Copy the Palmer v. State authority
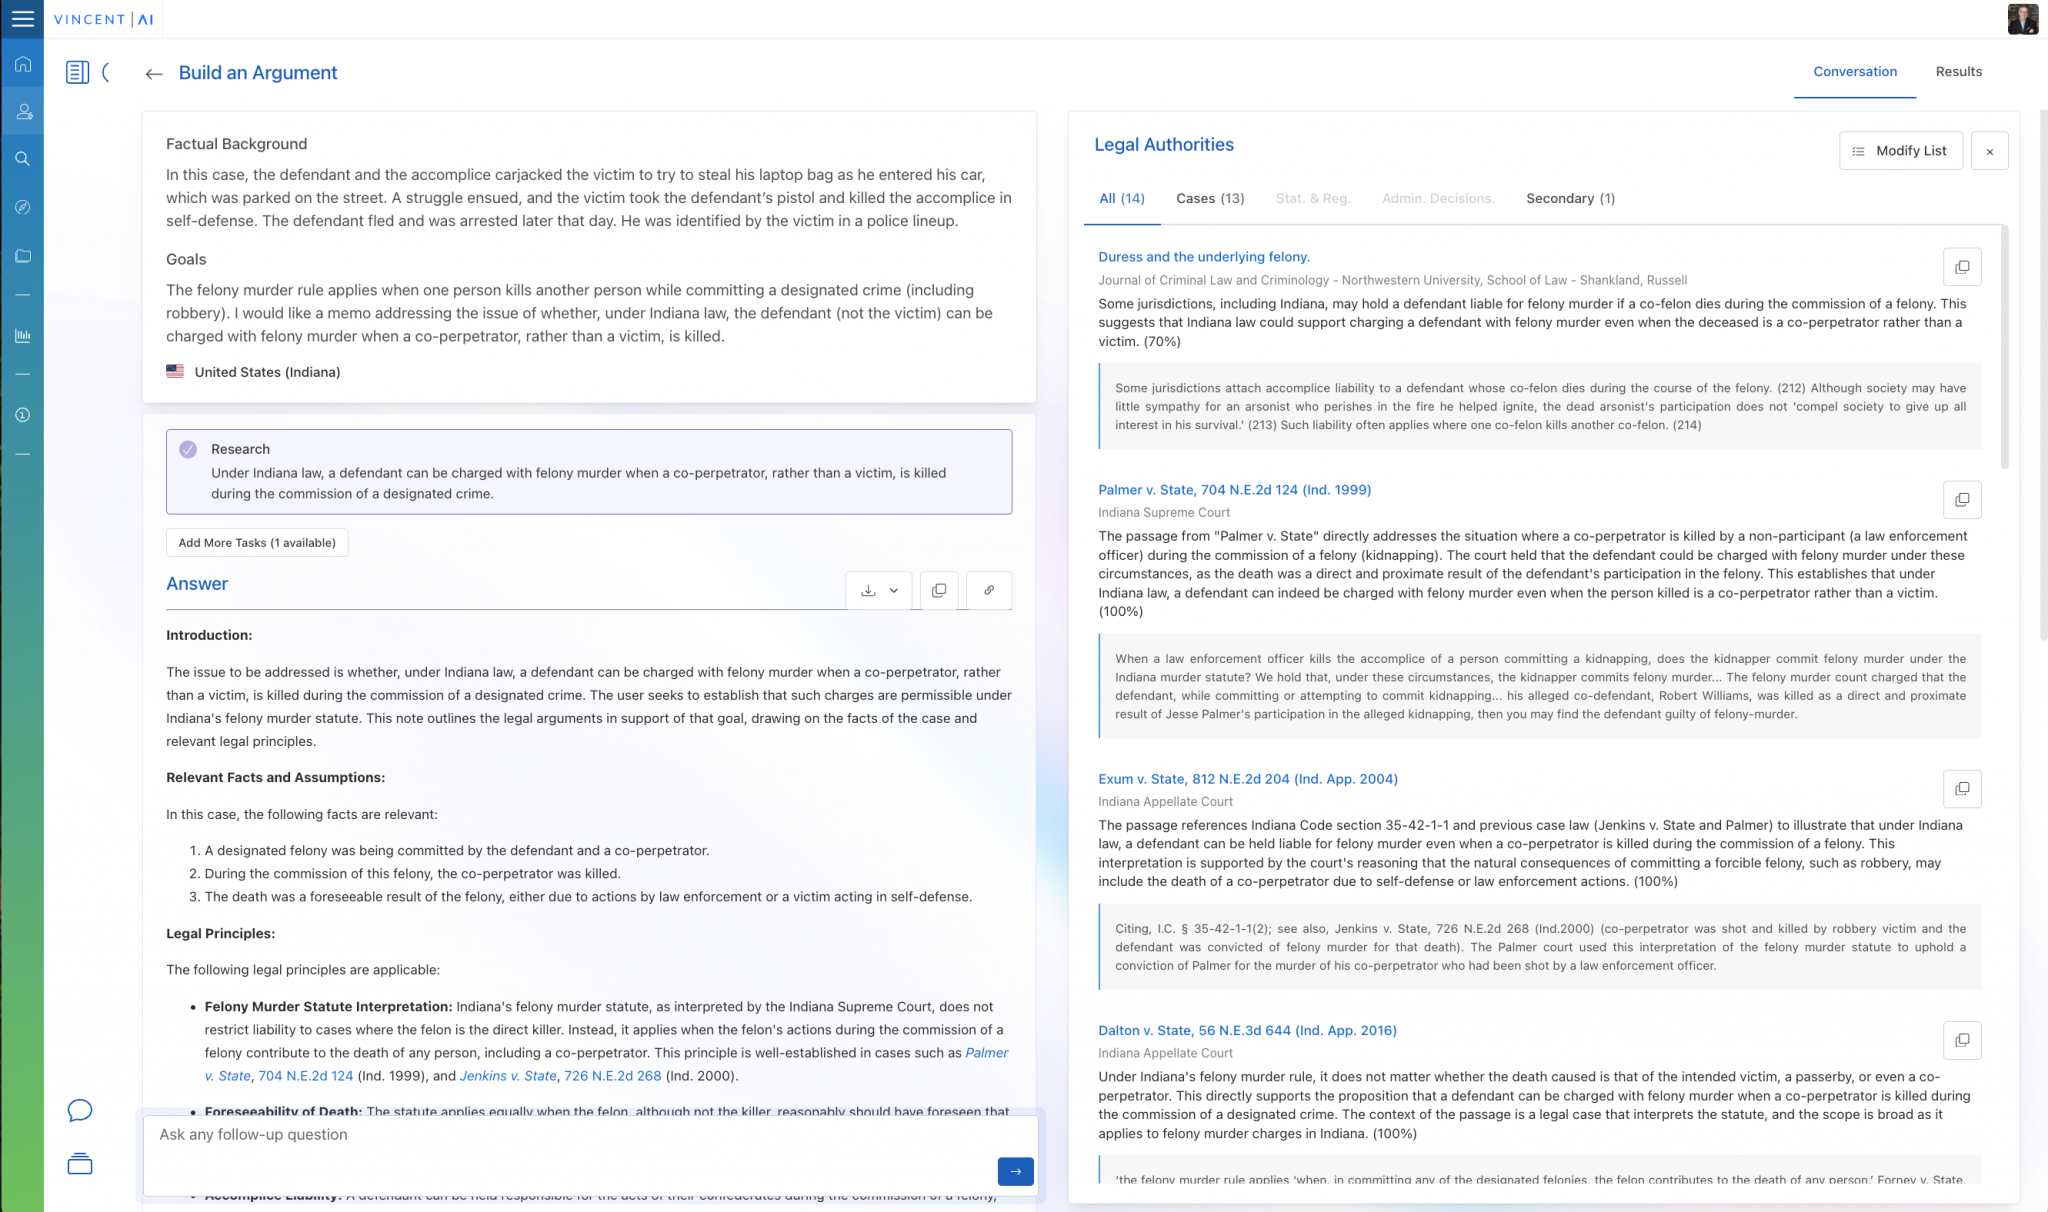The image size is (2048, 1212). [x=1961, y=499]
